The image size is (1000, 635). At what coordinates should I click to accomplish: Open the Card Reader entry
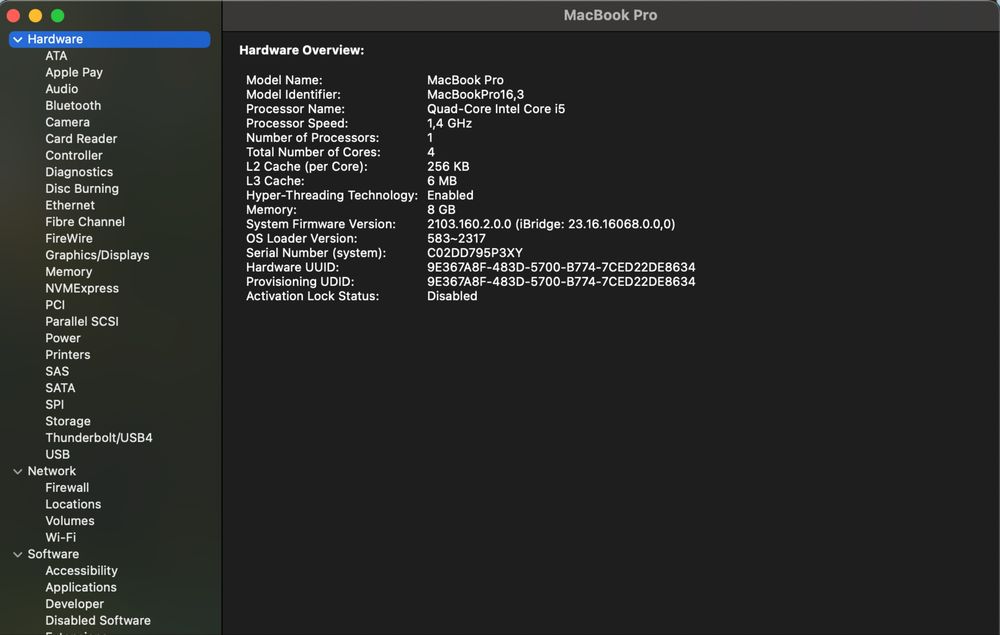pos(81,139)
